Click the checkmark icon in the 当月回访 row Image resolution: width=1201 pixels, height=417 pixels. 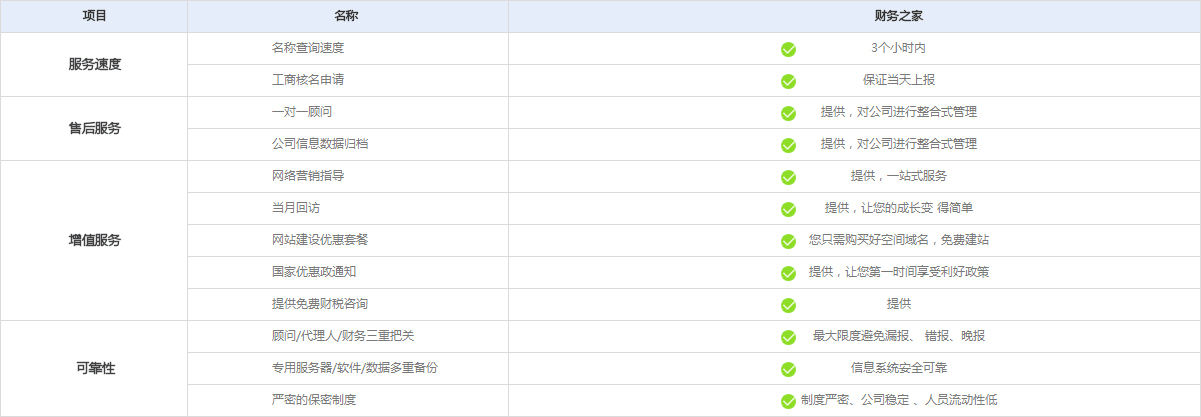788,209
